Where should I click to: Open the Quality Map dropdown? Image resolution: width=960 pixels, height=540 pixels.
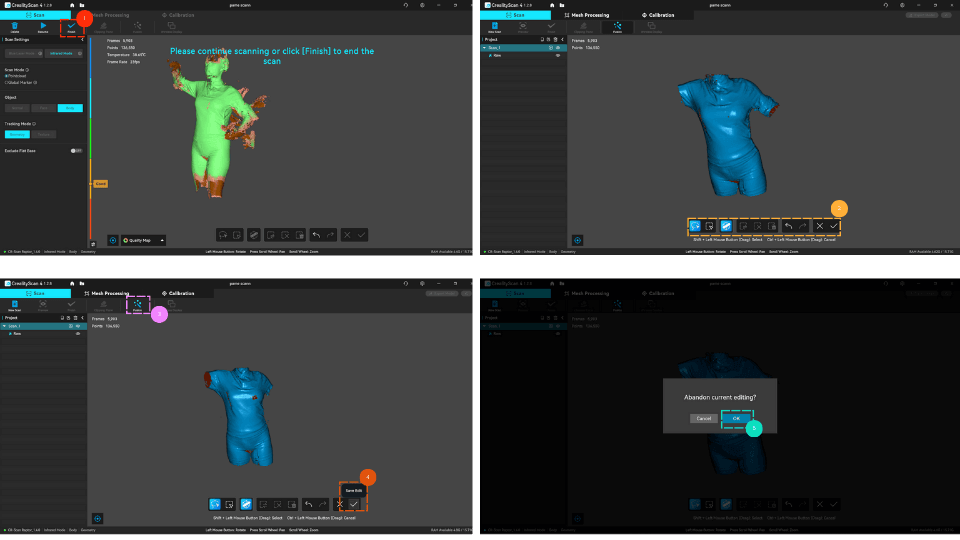pos(143,241)
